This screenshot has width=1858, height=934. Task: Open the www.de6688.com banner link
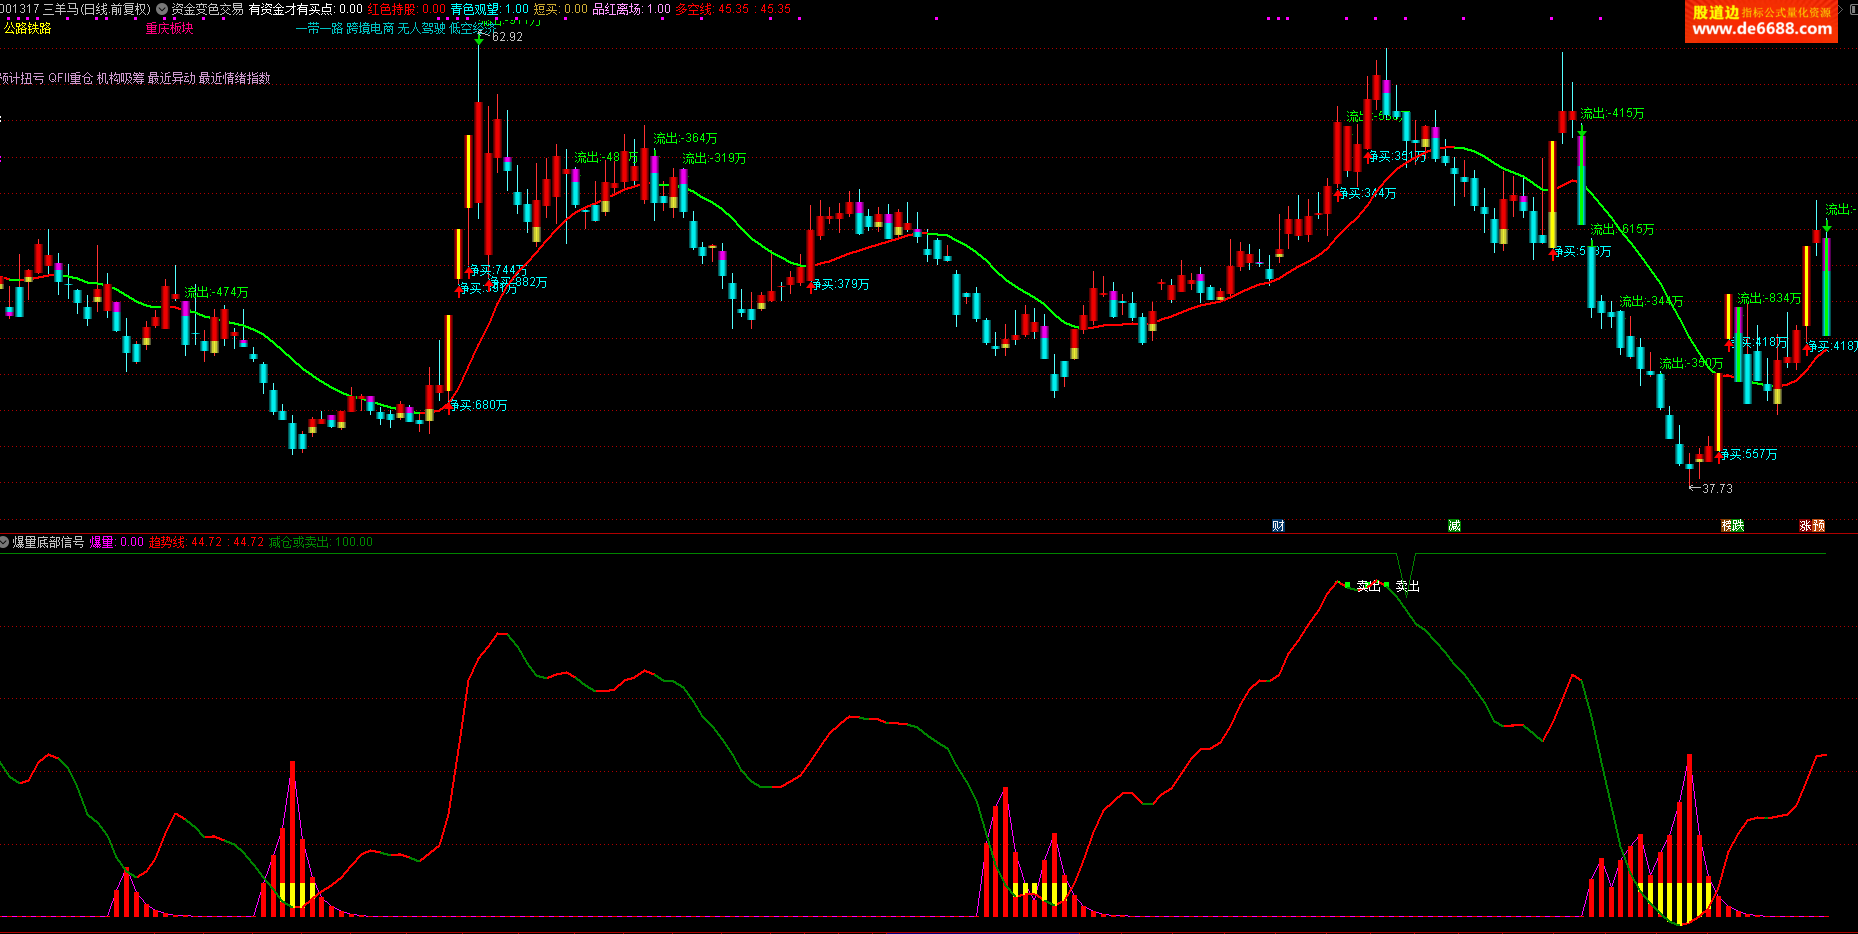1762,29
